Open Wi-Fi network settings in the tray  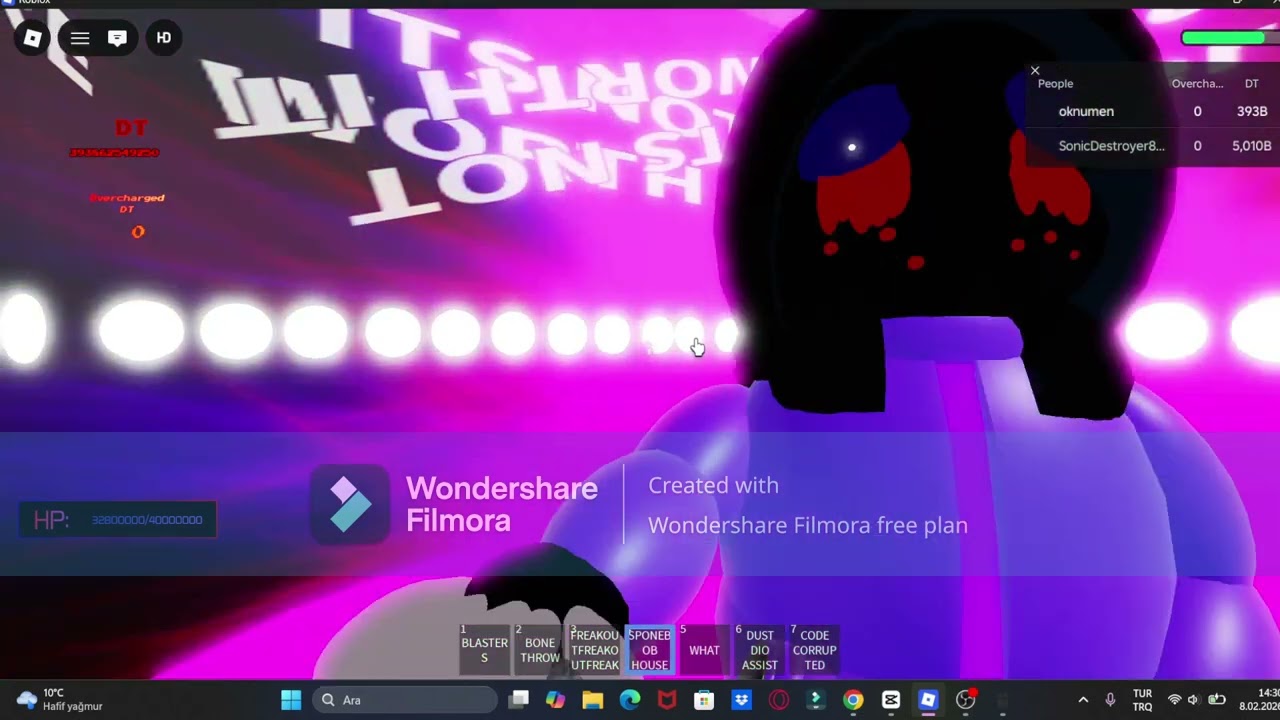[1175, 700]
